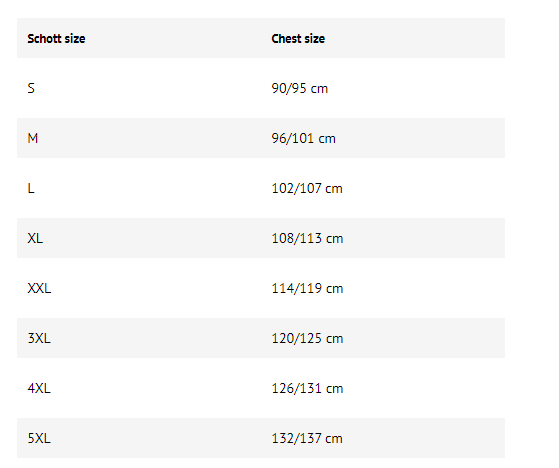Select the 3XL size cell
Viewport: 559px width, 468px height.
(39, 338)
